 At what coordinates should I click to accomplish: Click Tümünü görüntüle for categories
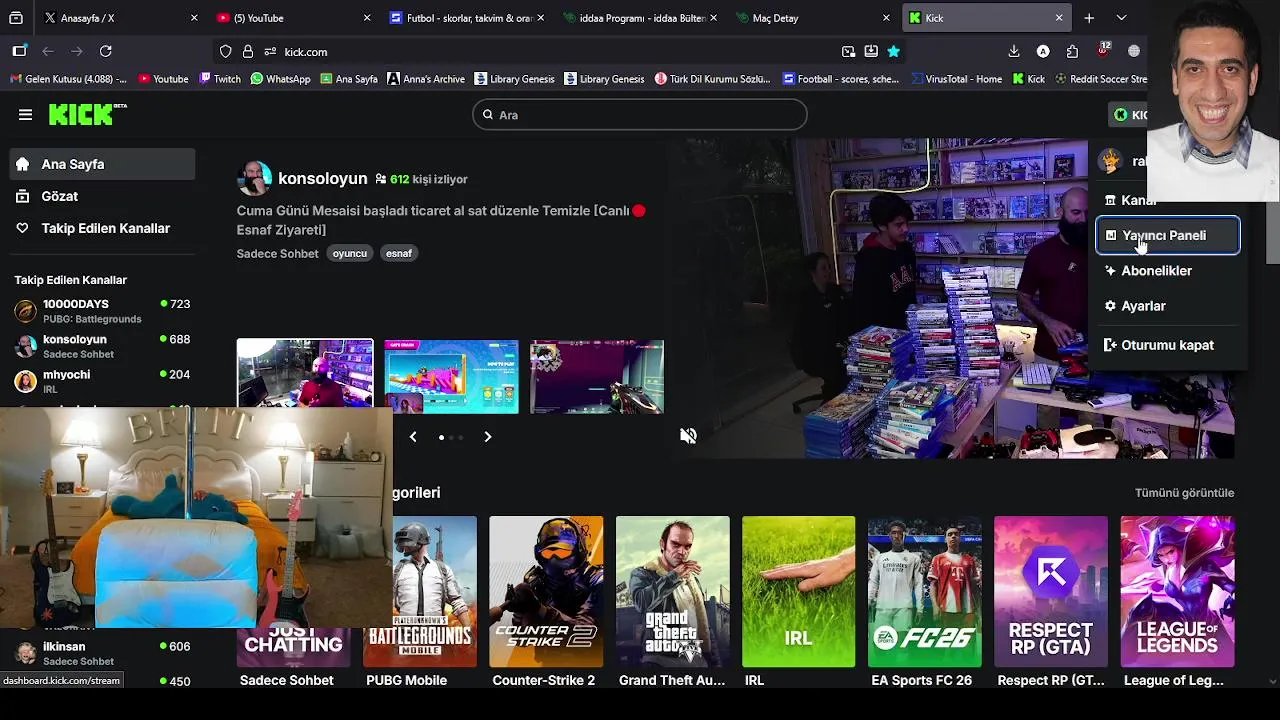[x=1184, y=493]
